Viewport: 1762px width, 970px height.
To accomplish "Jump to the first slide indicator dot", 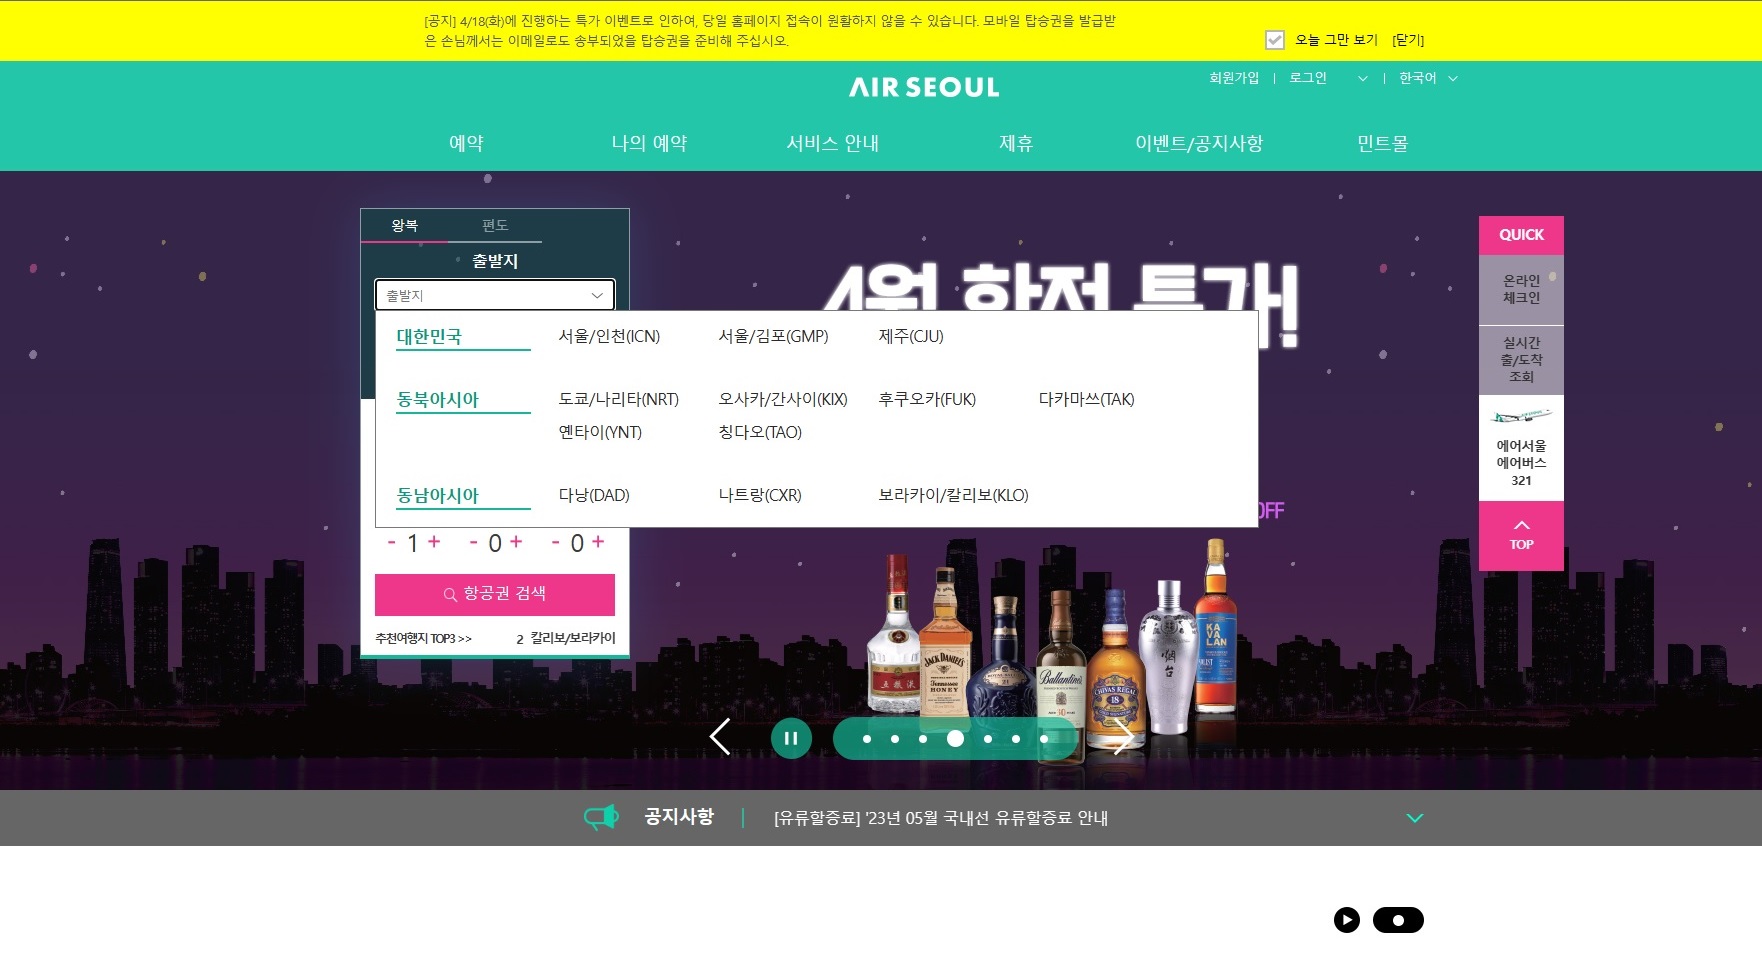I will pos(867,739).
